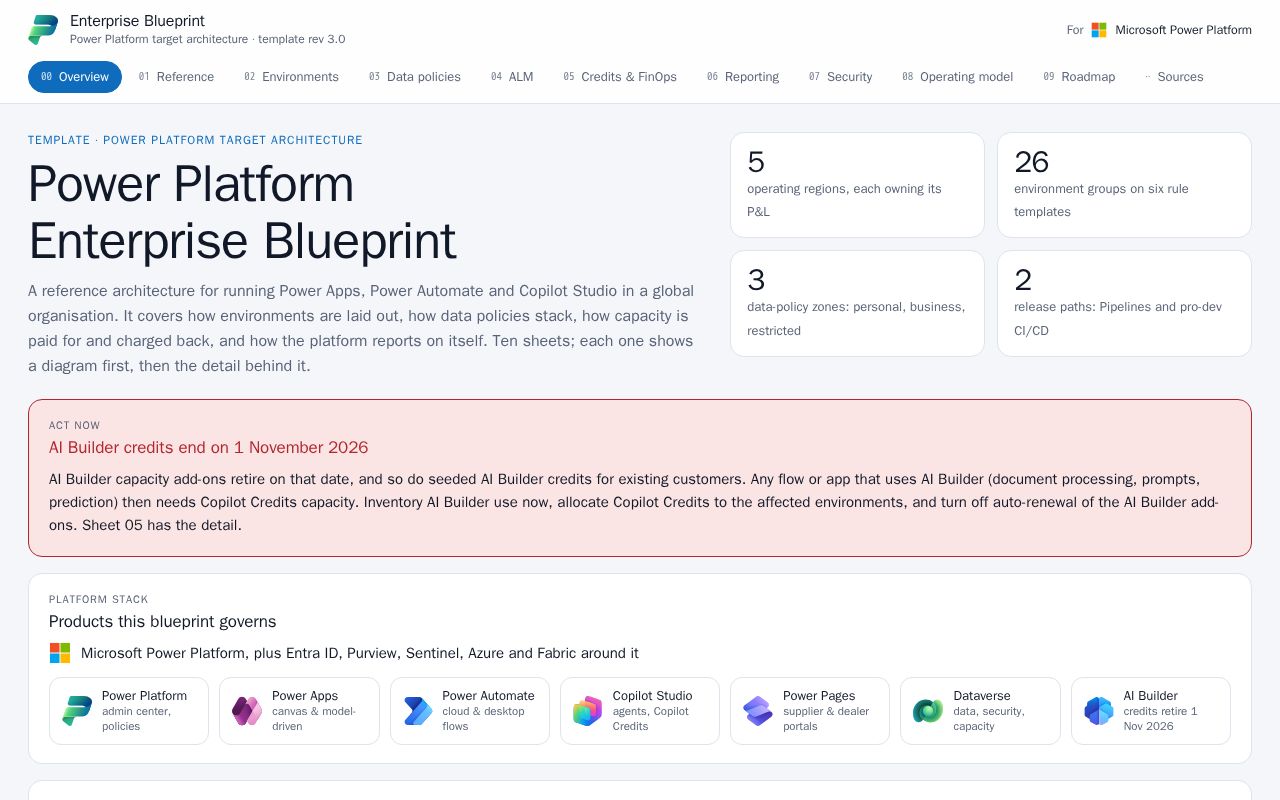
Task: Click the 'PLATFORM STACK' section label
Action: (99, 599)
